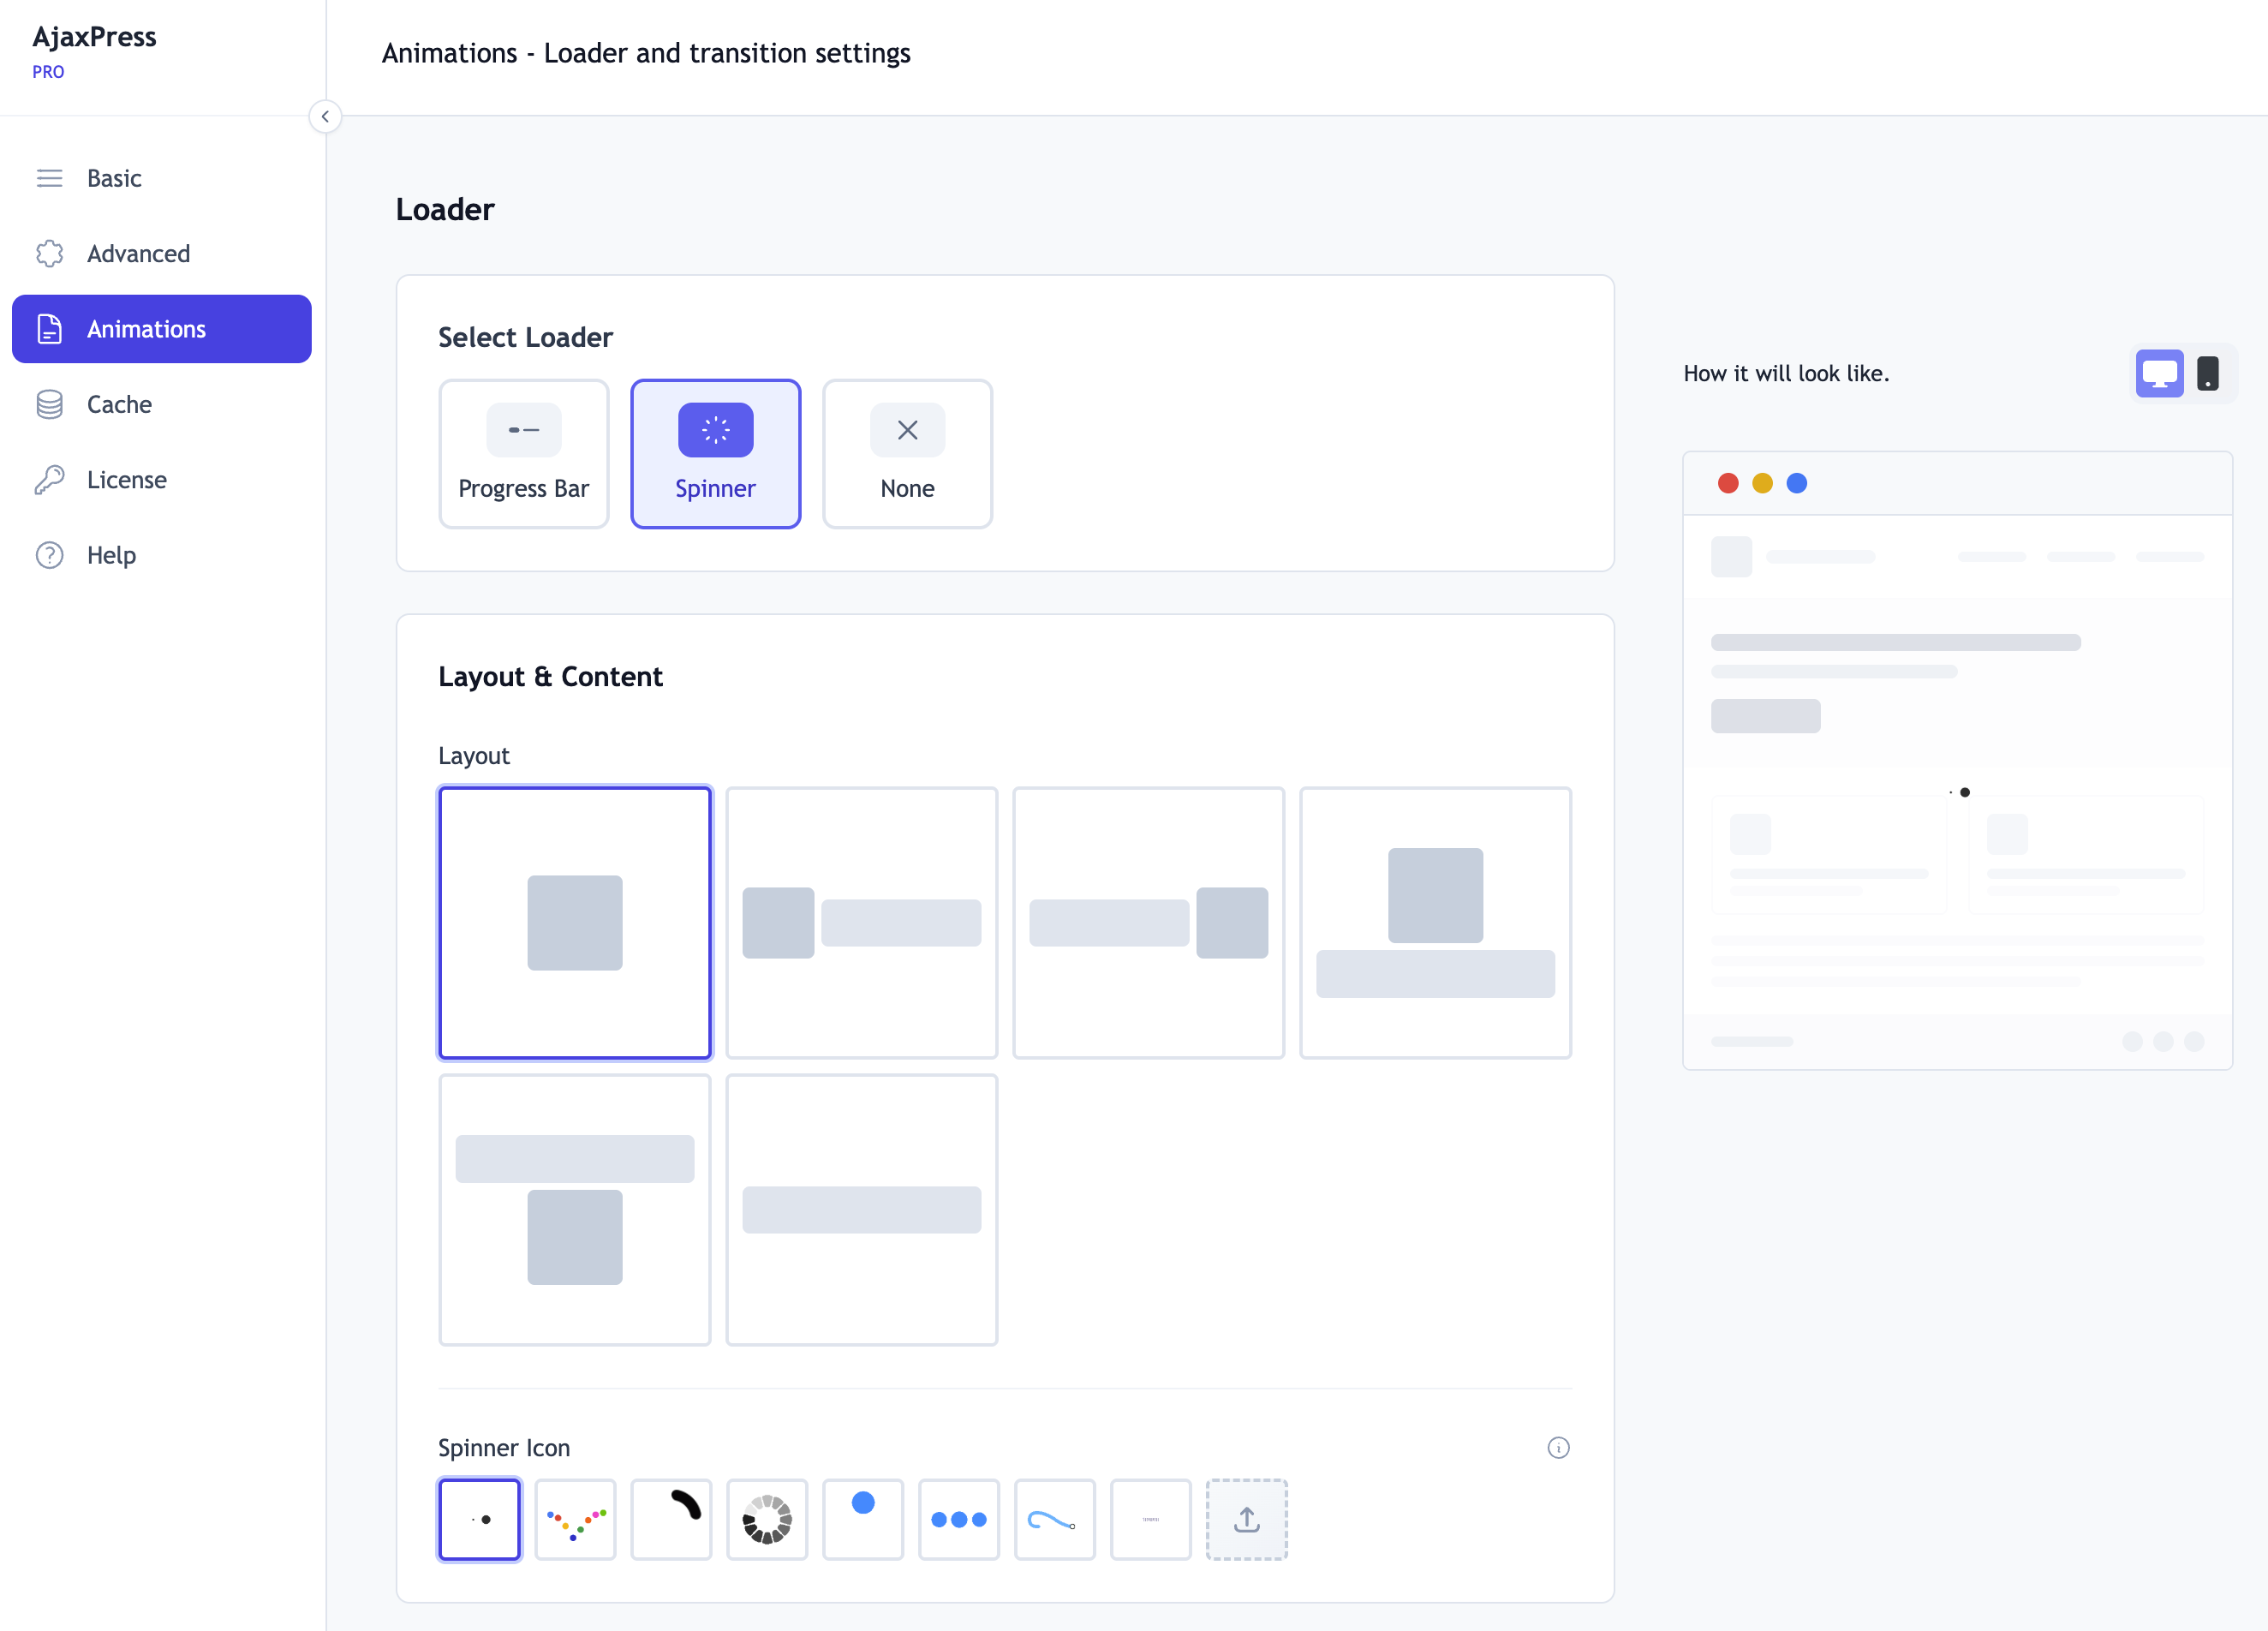Pick the gray segmented circle spinner
Screen dimensions: 2268x1631
point(767,1519)
